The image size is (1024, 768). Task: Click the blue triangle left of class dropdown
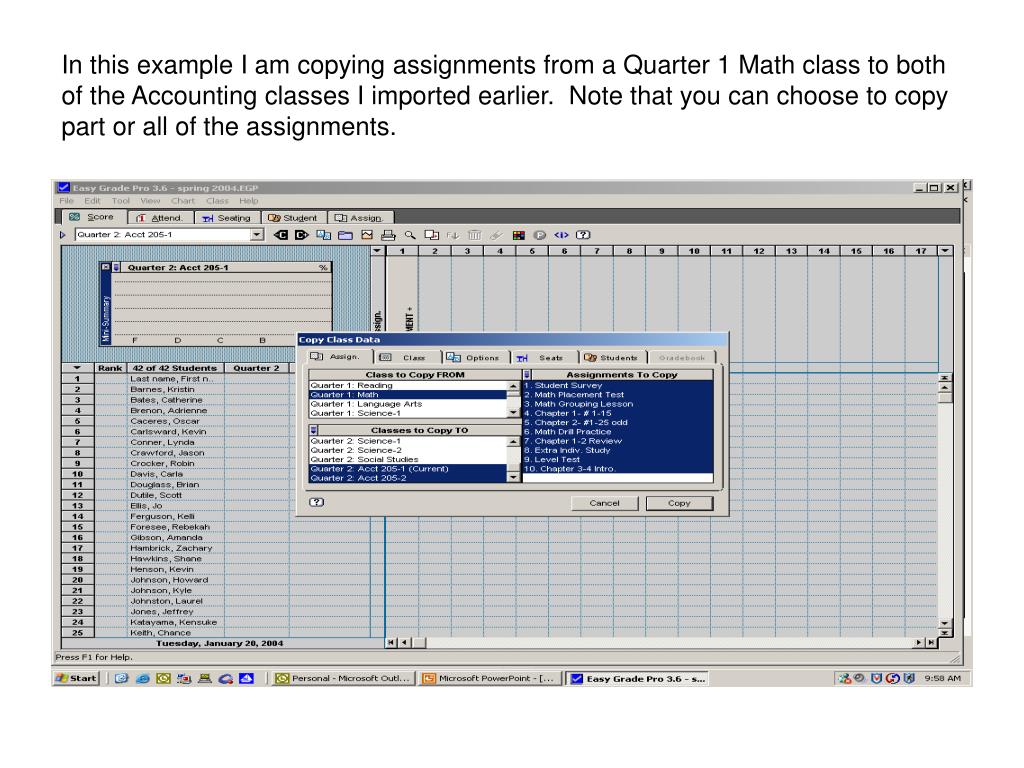tap(63, 235)
